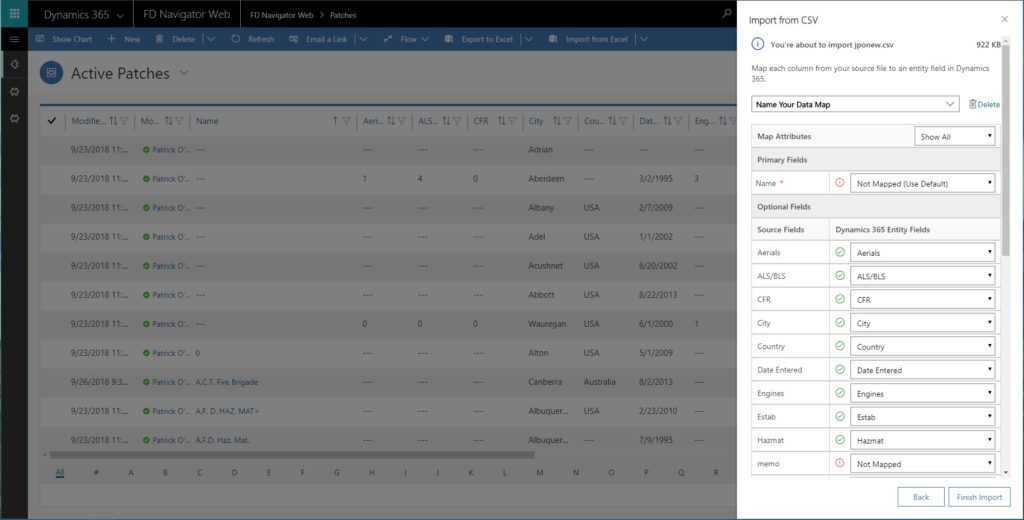Click the New record button

point(124,39)
